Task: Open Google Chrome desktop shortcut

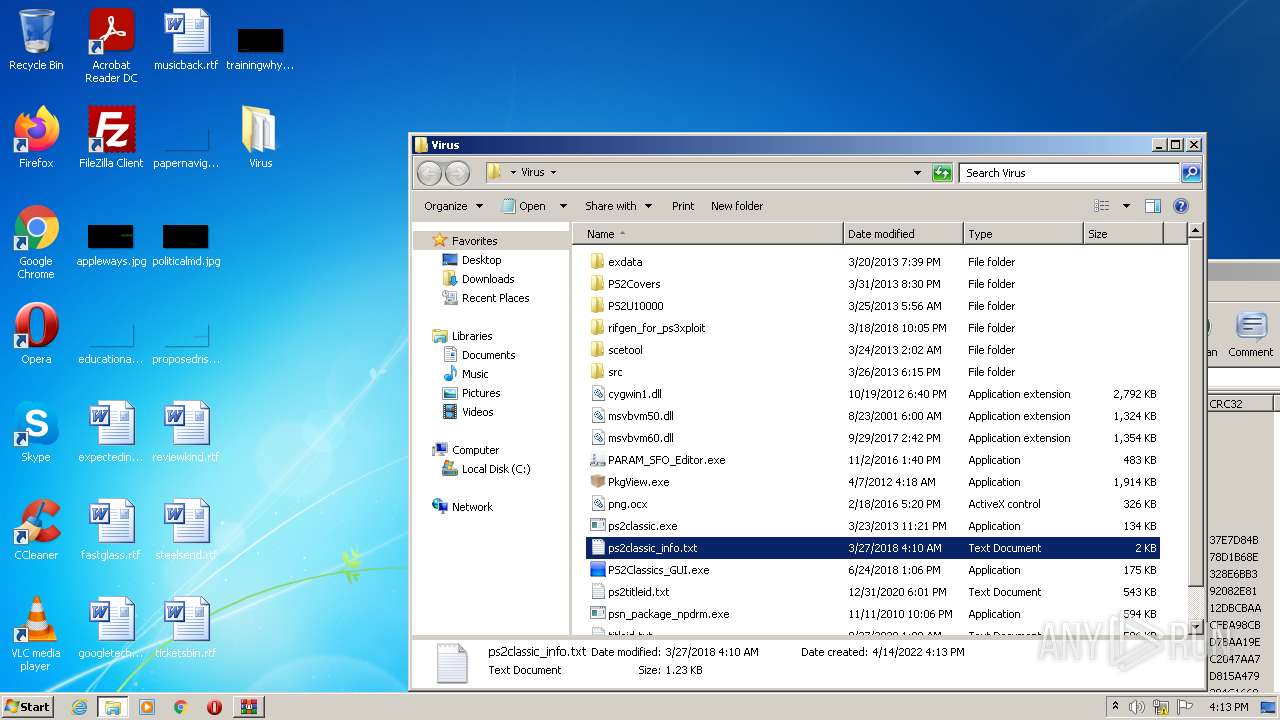Action: click(36, 242)
